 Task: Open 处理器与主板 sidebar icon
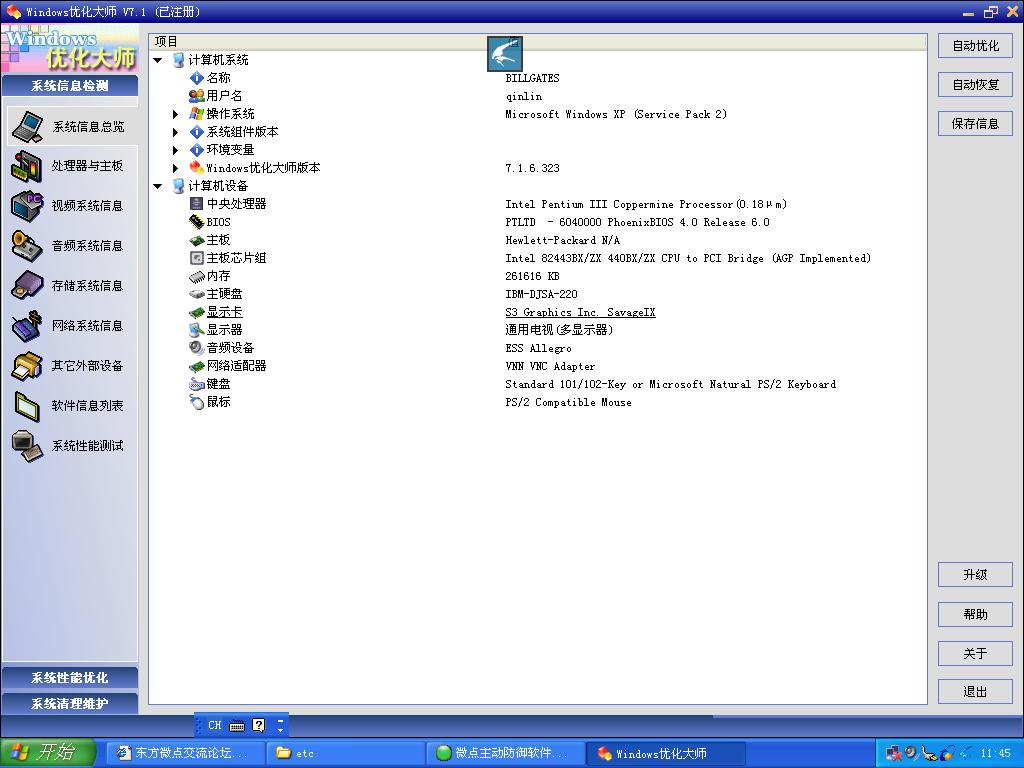(27, 167)
